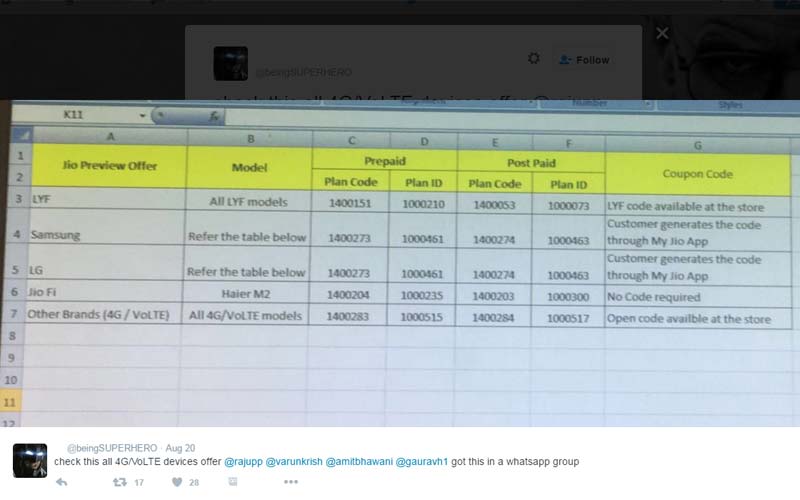
Task: Click the 'Model' header cell
Action: tap(249, 167)
